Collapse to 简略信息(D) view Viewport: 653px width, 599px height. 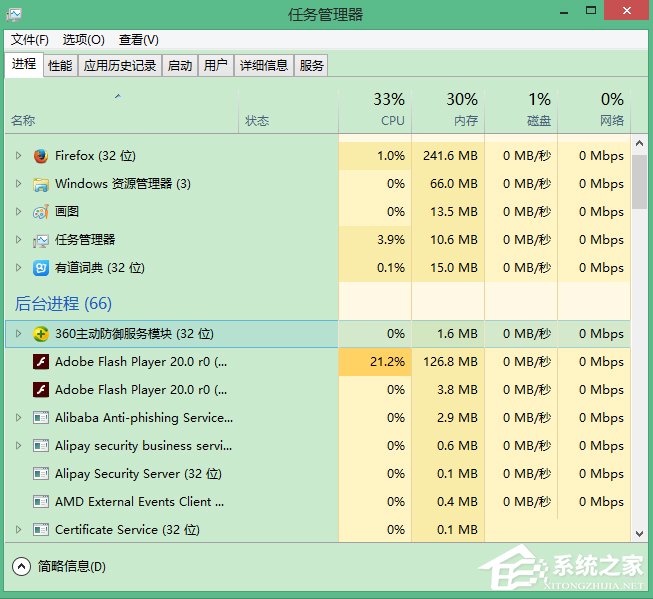[x=59, y=567]
